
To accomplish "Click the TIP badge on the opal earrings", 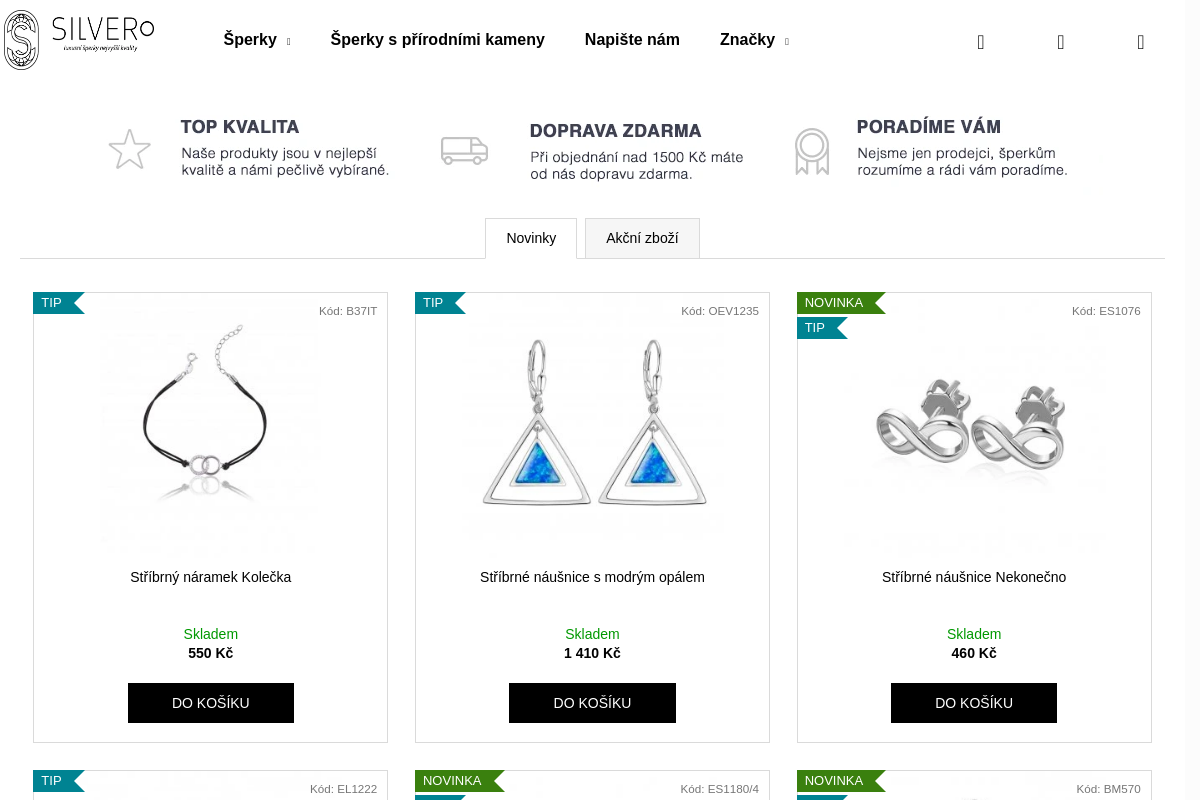I will pyautogui.click(x=434, y=303).
